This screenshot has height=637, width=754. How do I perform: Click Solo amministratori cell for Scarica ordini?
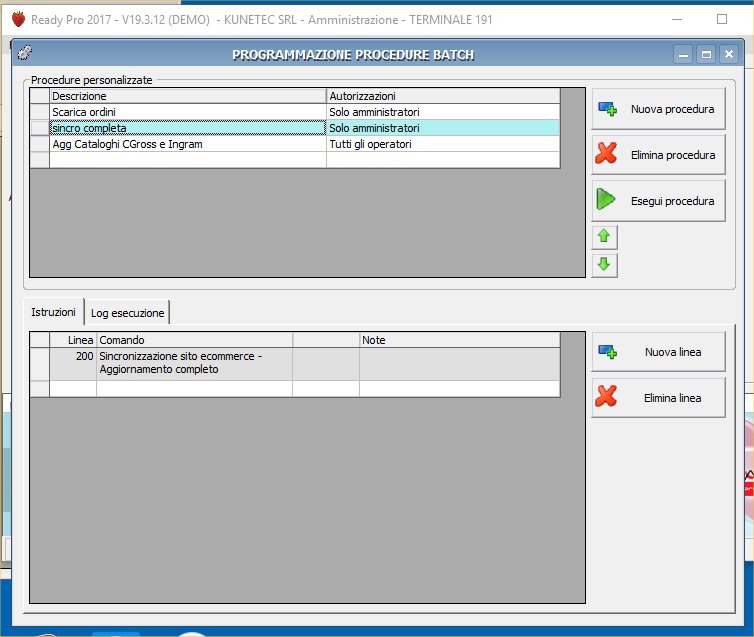coord(443,112)
